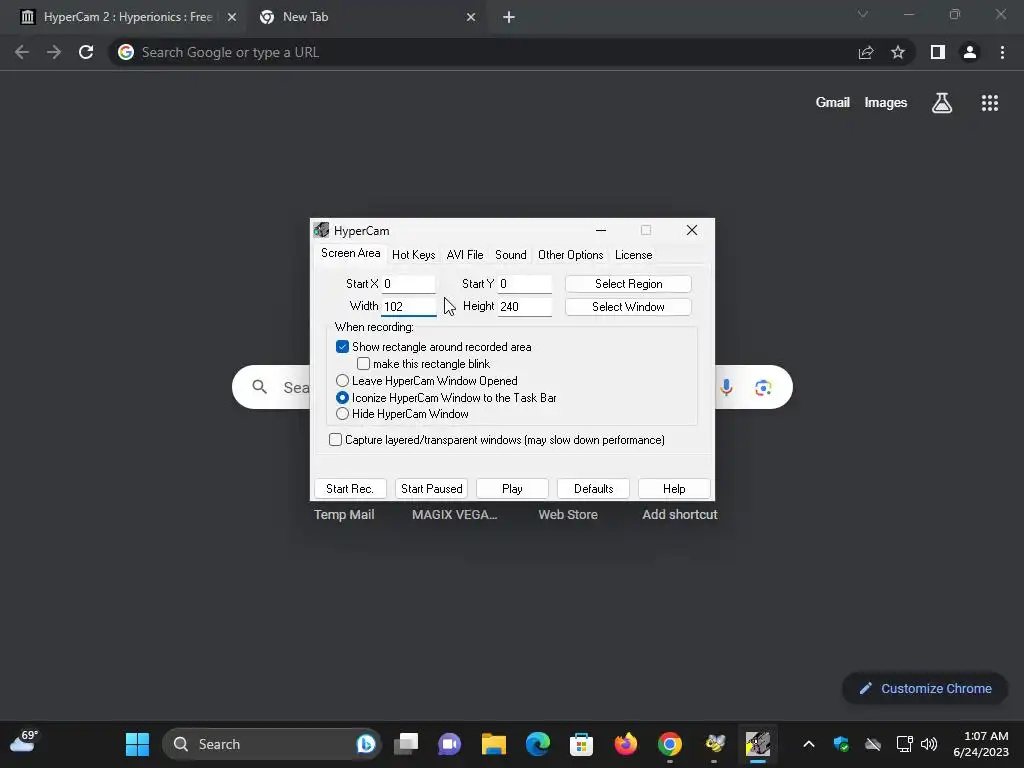Open the Chrome profile icon
The image size is (1024, 768).
(x=970, y=52)
